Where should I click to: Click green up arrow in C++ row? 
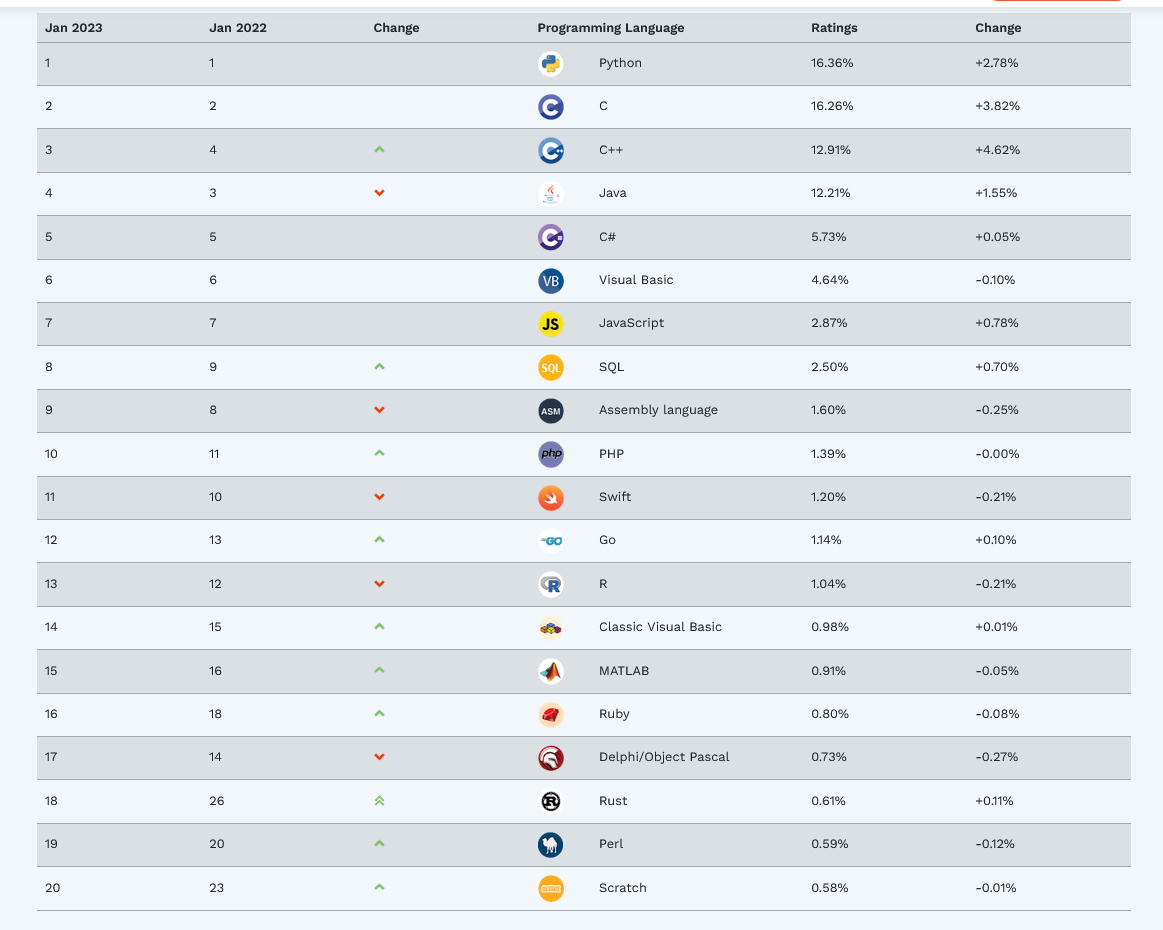(379, 150)
